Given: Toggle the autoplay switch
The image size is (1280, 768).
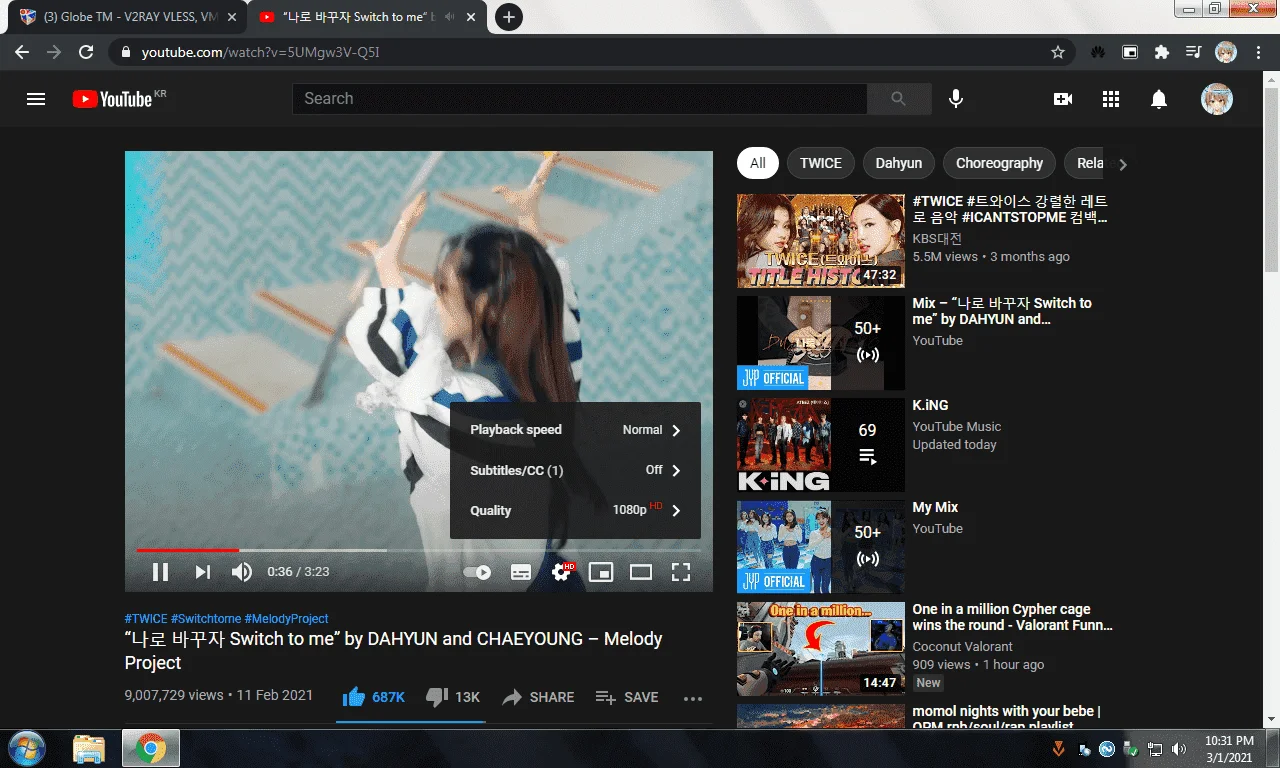Looking at the screenshot, I should coord(477,572).
